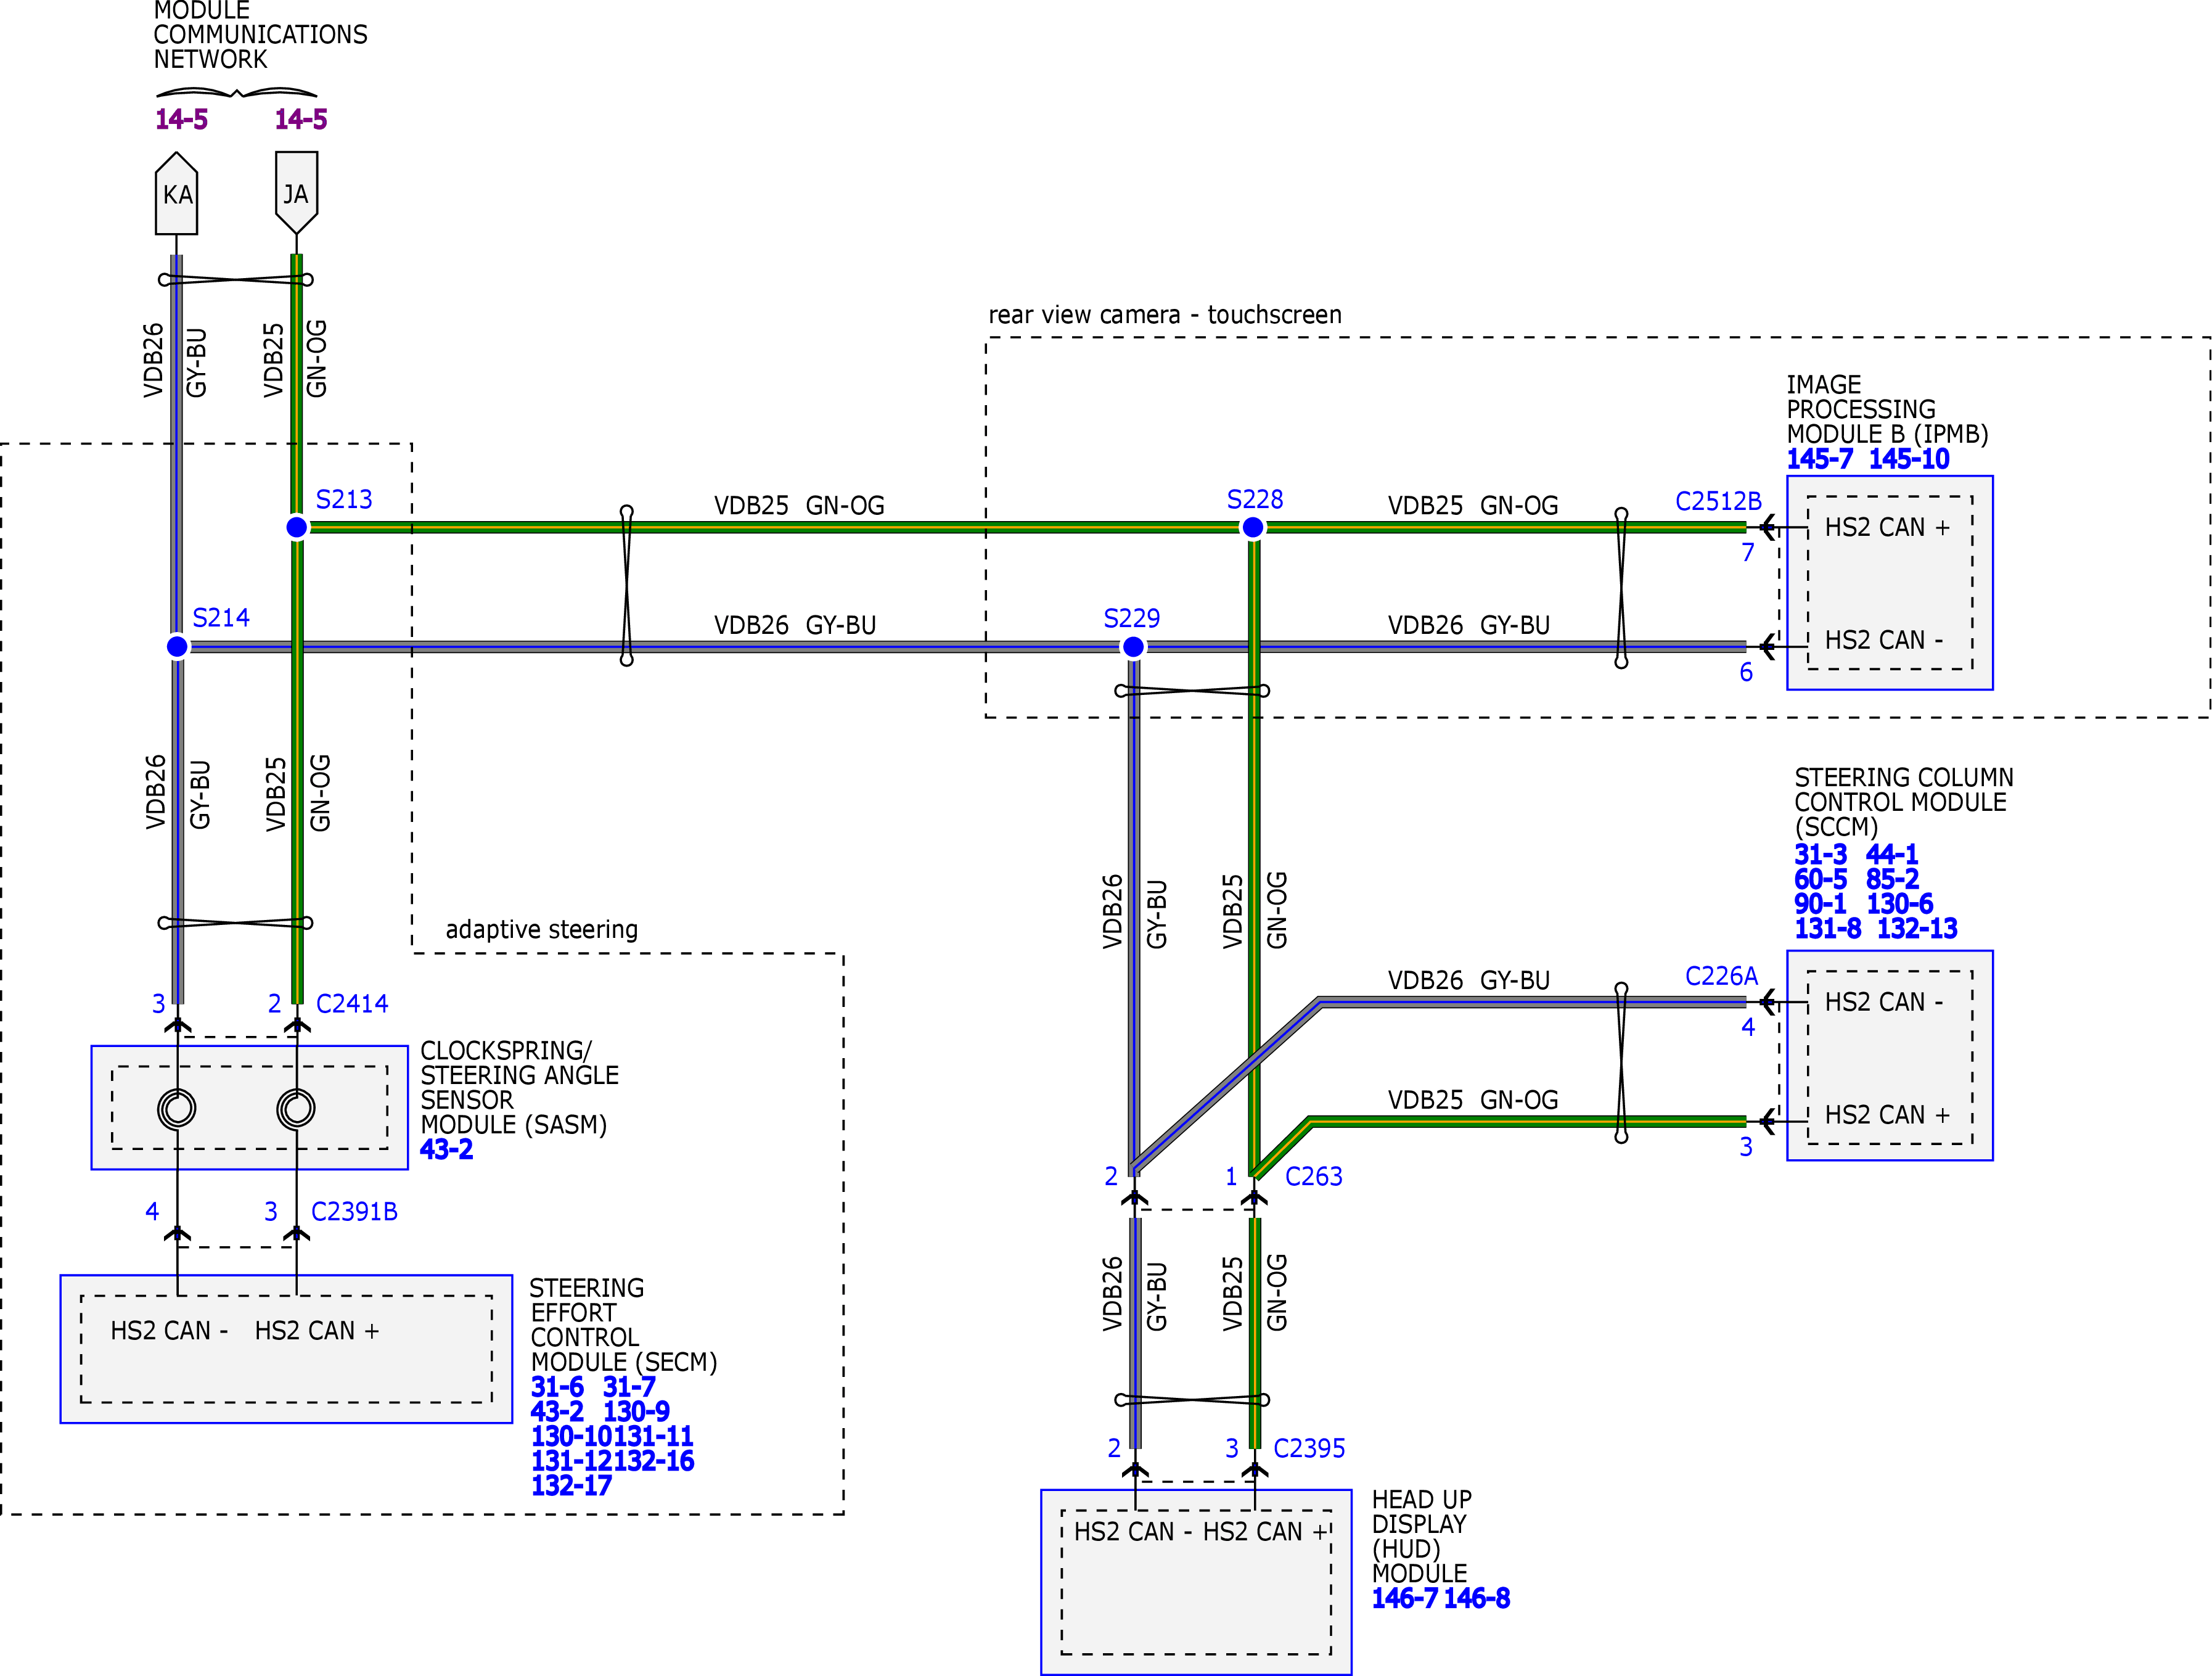Click the JA connector arrow symbol
Screen dimensions: 2212x1676
pos(296,194)
